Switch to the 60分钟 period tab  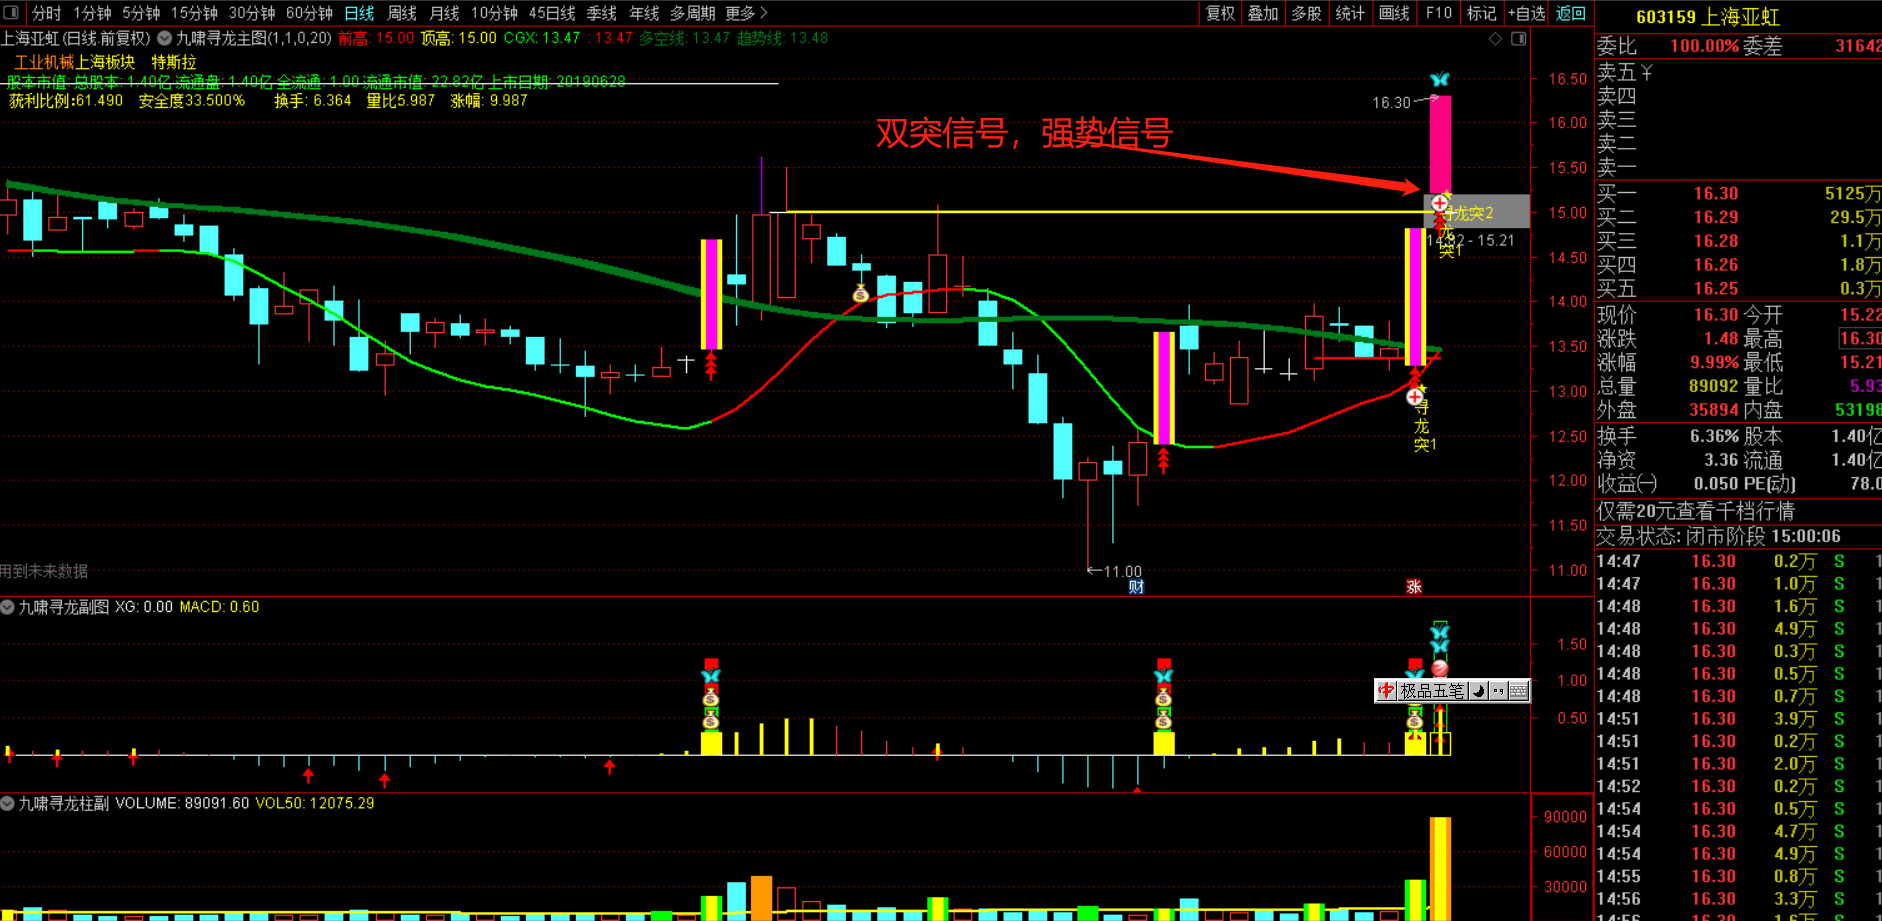tap(309, 13)
